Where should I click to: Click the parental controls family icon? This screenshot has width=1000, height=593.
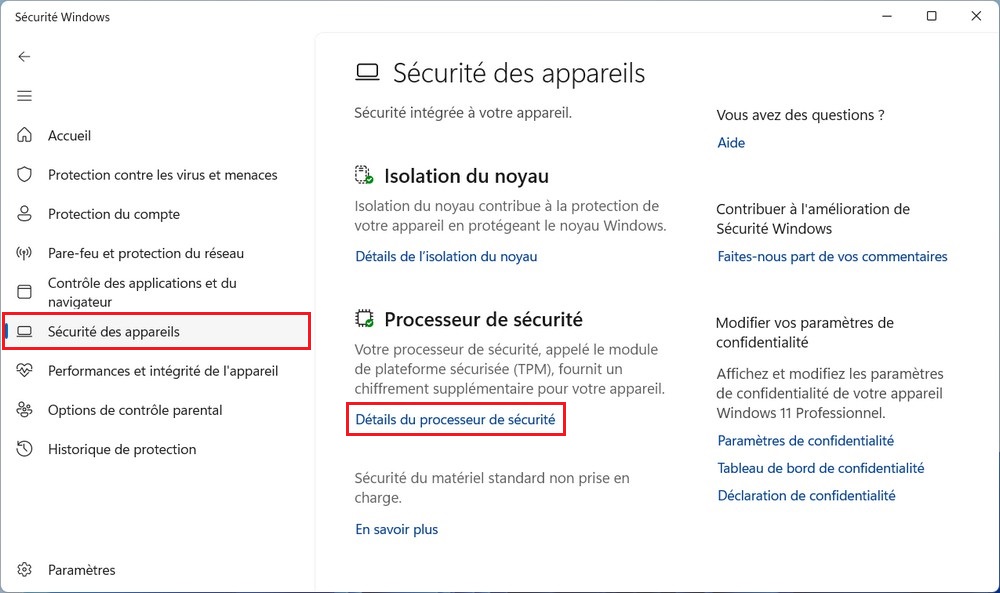25,410
